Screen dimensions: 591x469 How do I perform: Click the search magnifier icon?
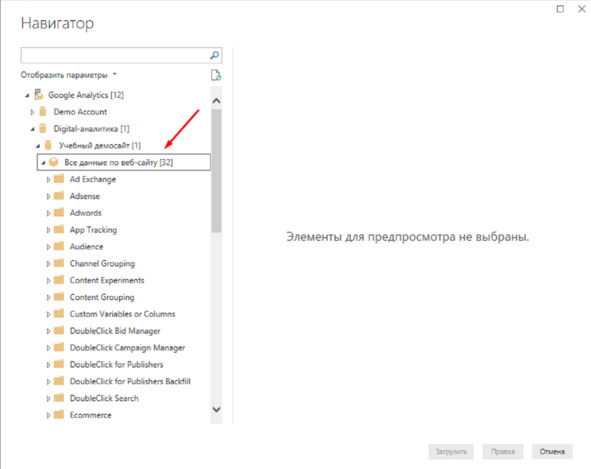coord(214,55)
